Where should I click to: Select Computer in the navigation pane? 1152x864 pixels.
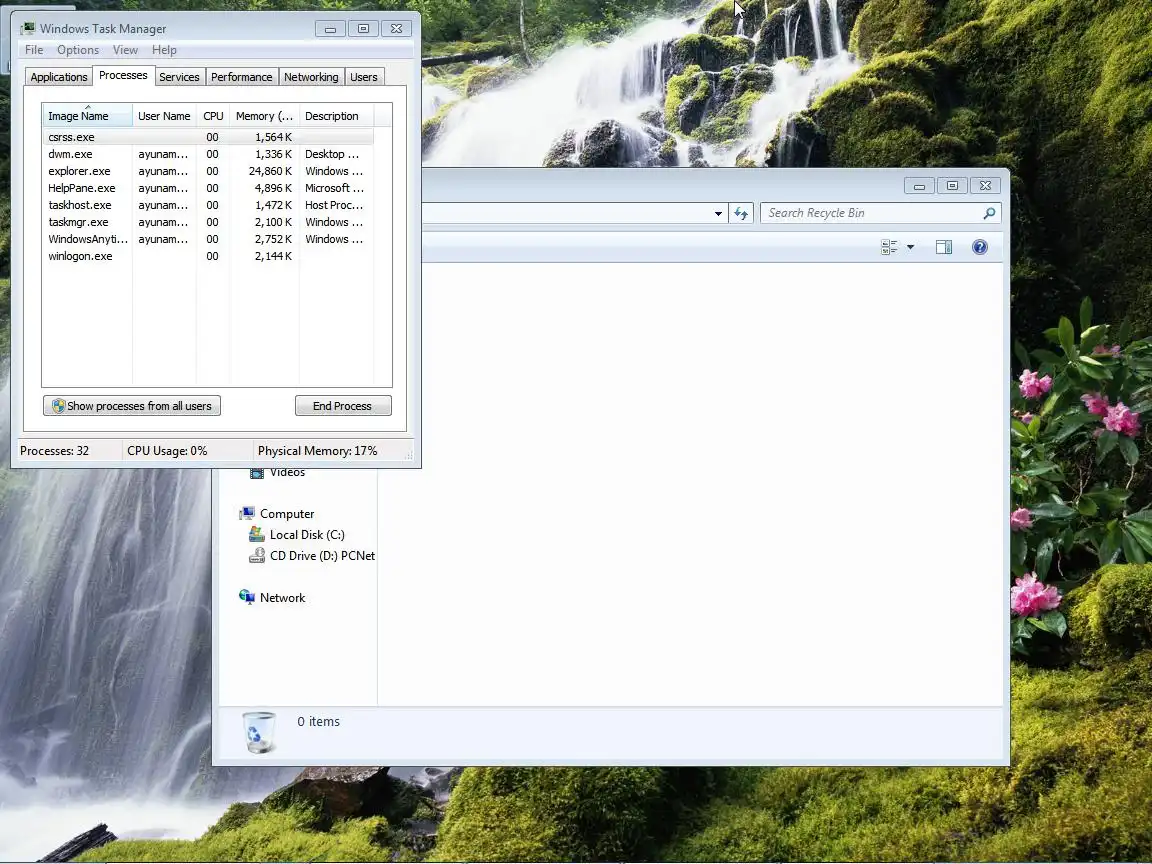pos(287,514)
